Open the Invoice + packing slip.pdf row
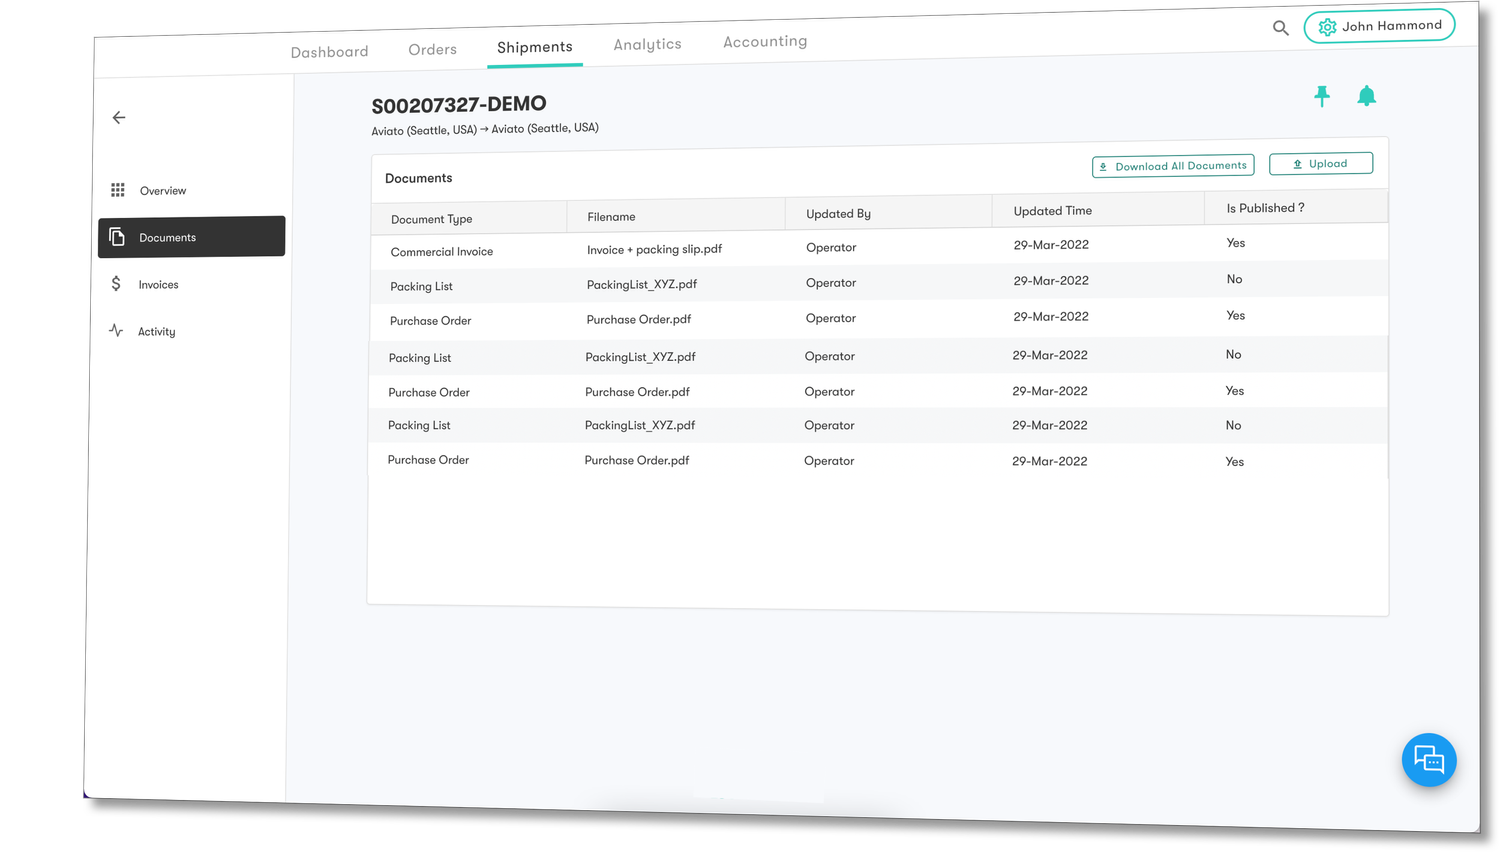 click(654, 249)
